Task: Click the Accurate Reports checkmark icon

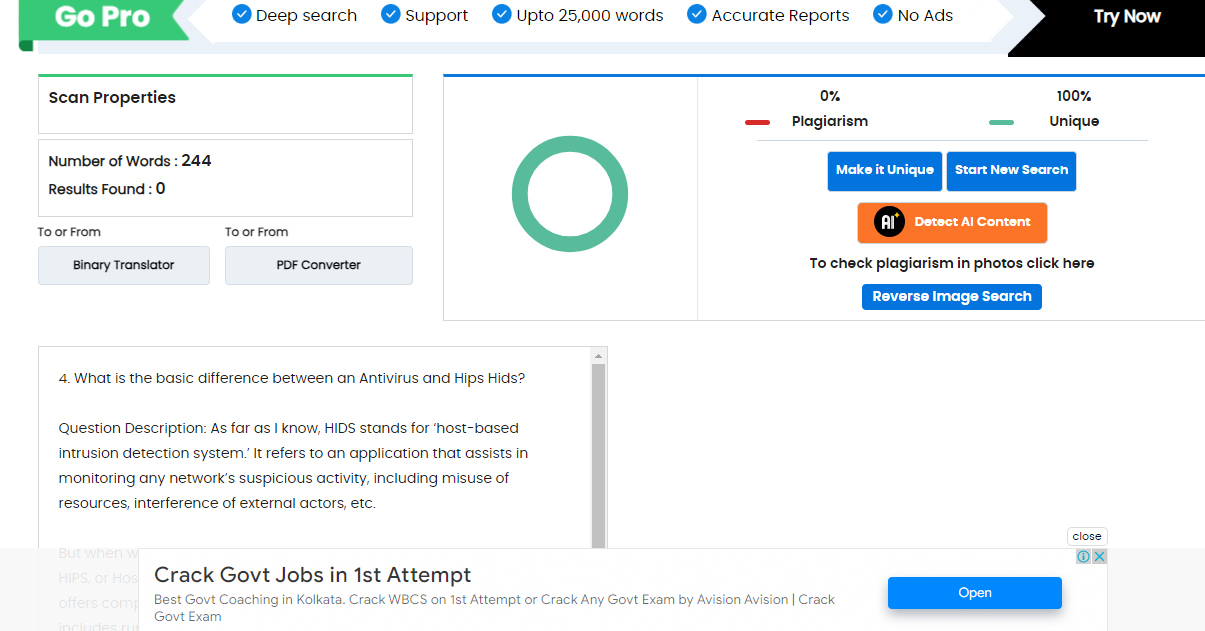Action: pyautogui.click(x=697, y=14)
